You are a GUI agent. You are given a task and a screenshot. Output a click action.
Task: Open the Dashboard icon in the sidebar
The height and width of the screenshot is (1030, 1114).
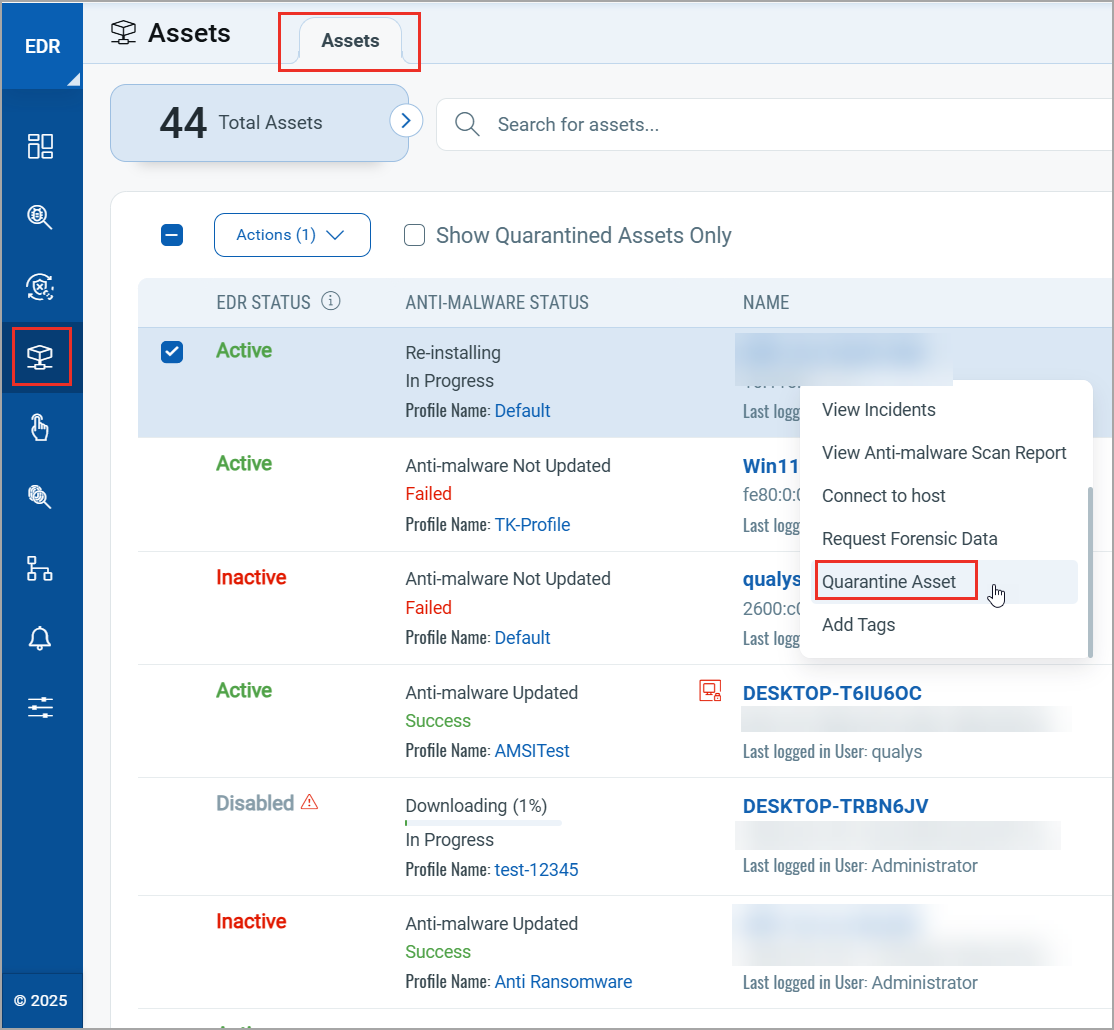tap(41, 146)
